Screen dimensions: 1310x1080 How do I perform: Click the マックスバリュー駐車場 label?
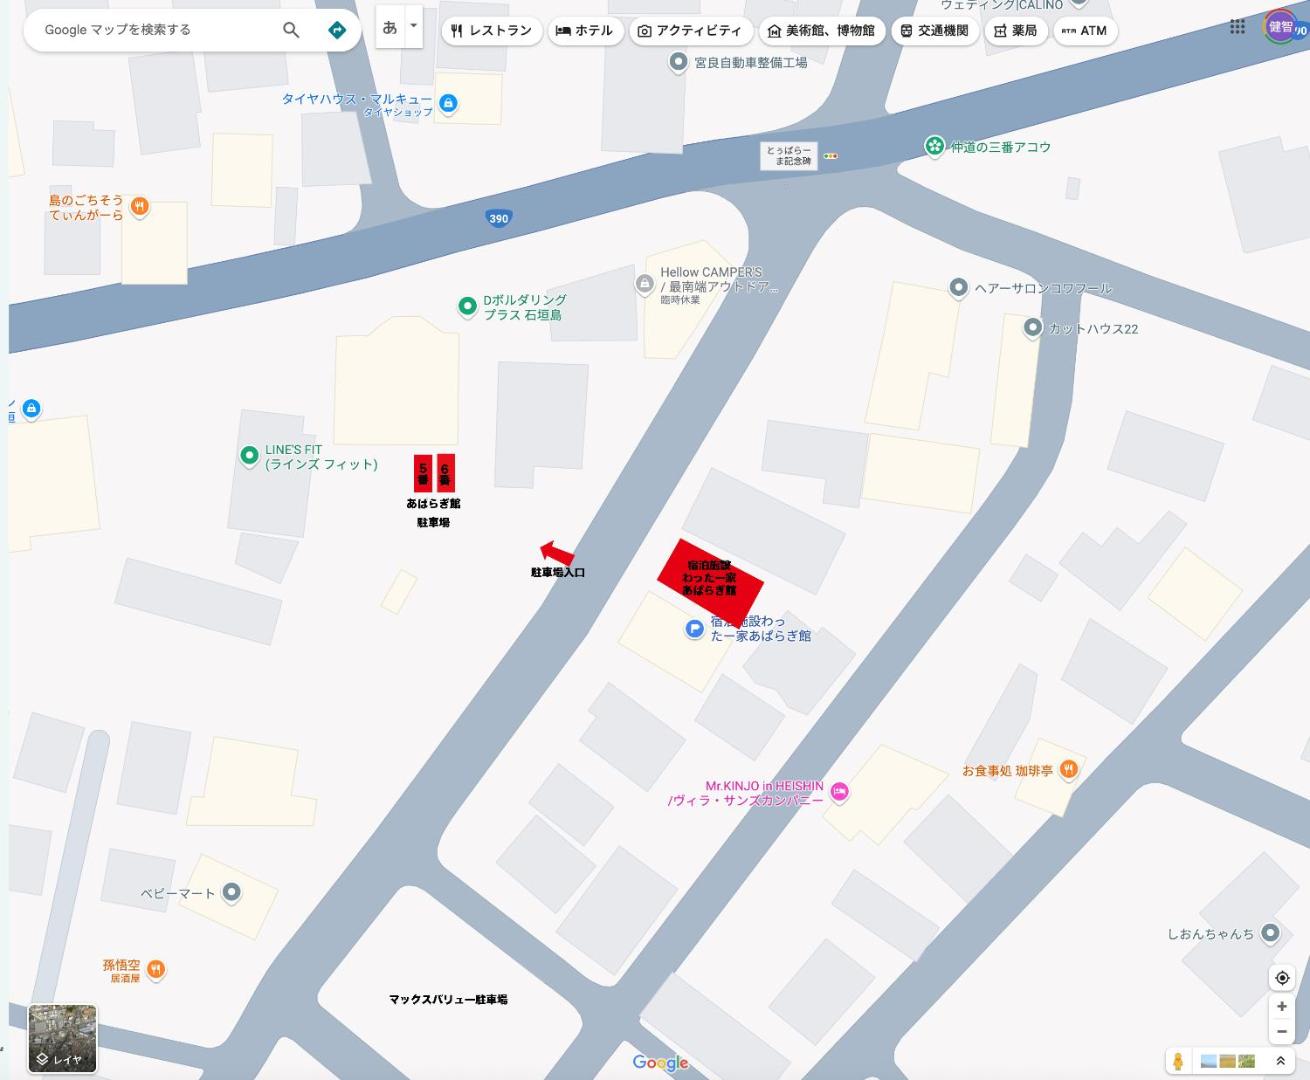coord(448,999)
